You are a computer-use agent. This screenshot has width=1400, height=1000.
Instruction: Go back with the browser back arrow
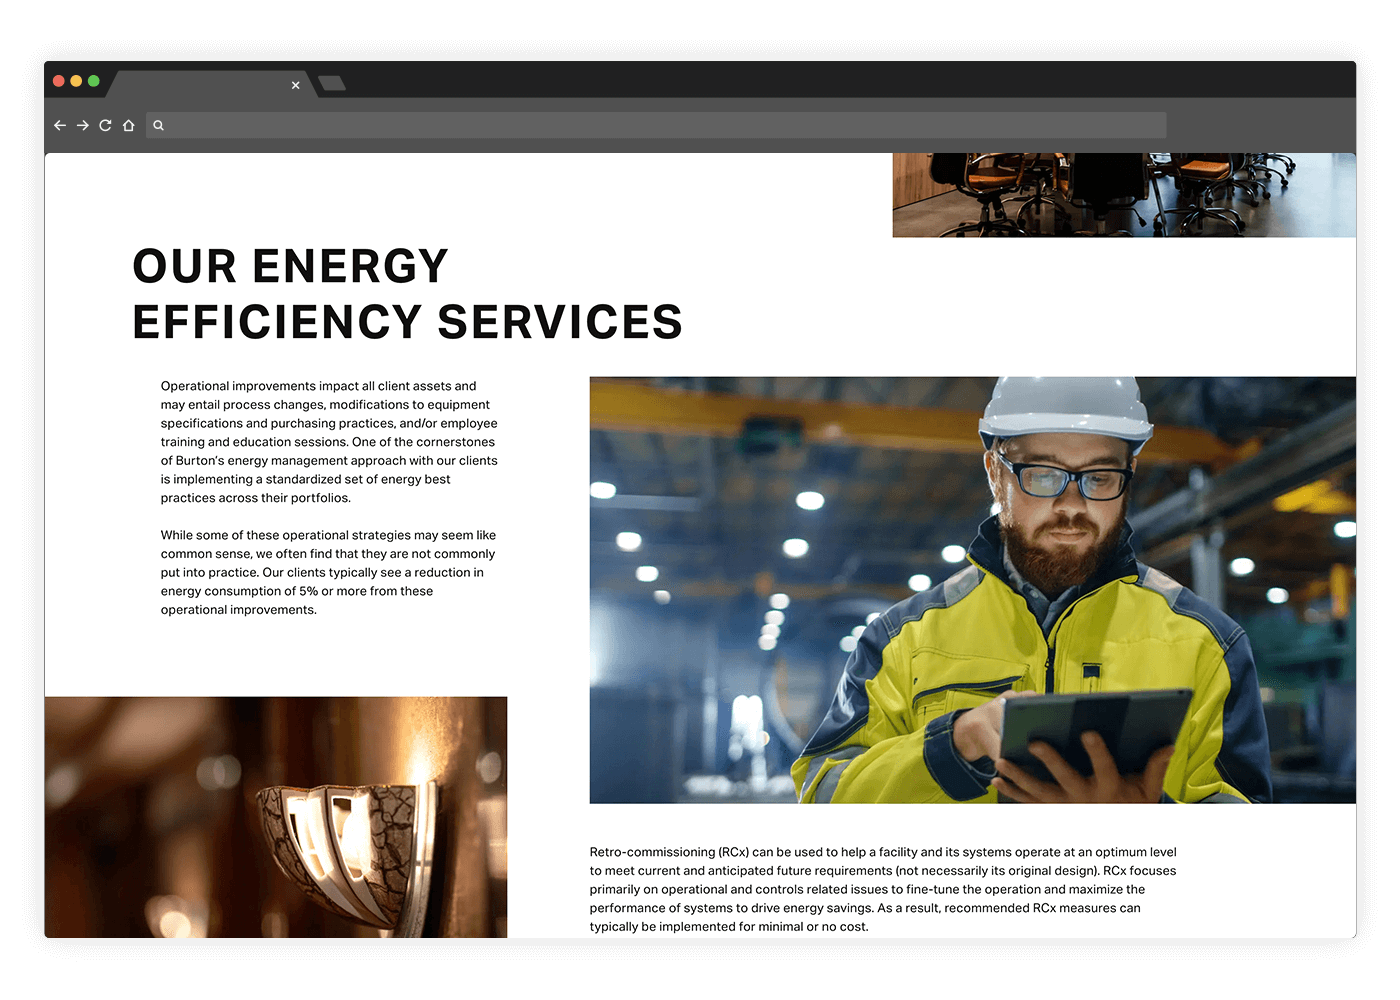(x=60, y=125)
